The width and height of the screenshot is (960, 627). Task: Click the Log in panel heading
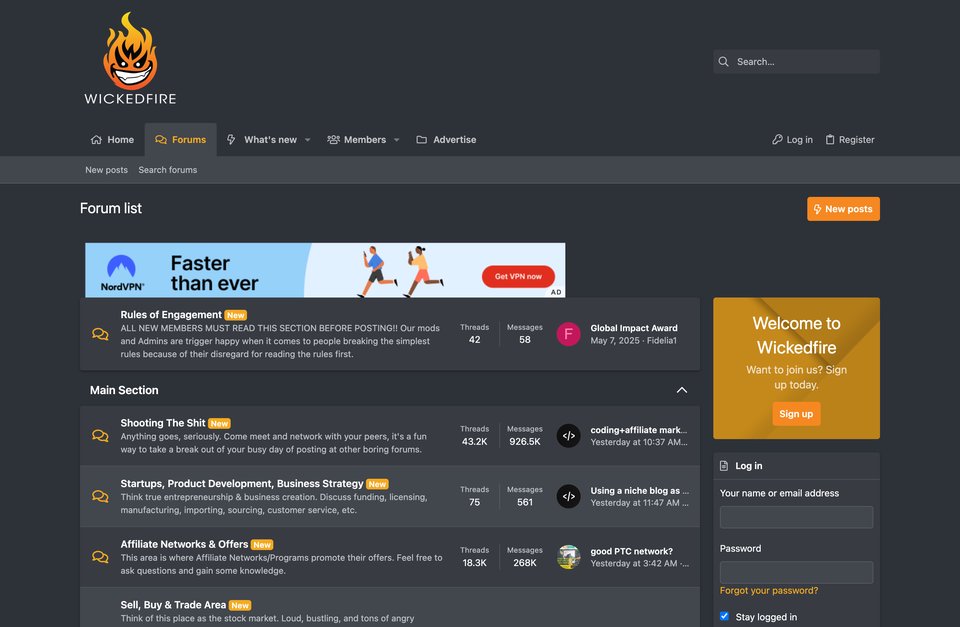point(749,466)
